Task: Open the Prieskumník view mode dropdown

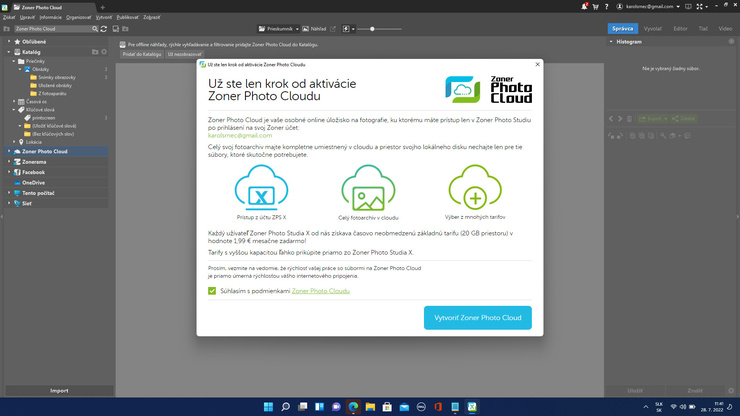Action: [297, 29]
